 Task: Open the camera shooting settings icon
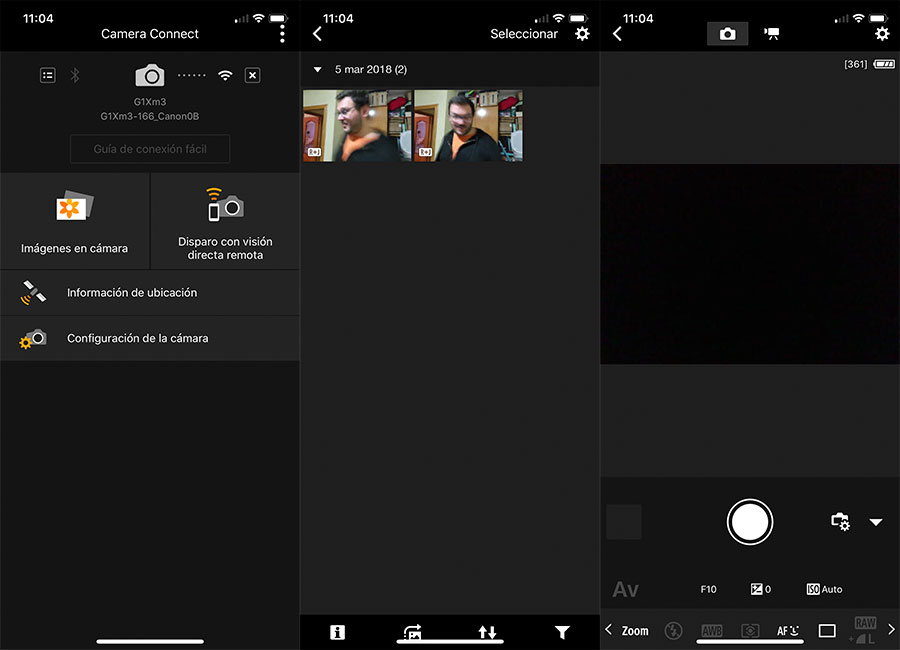(840, 522)
